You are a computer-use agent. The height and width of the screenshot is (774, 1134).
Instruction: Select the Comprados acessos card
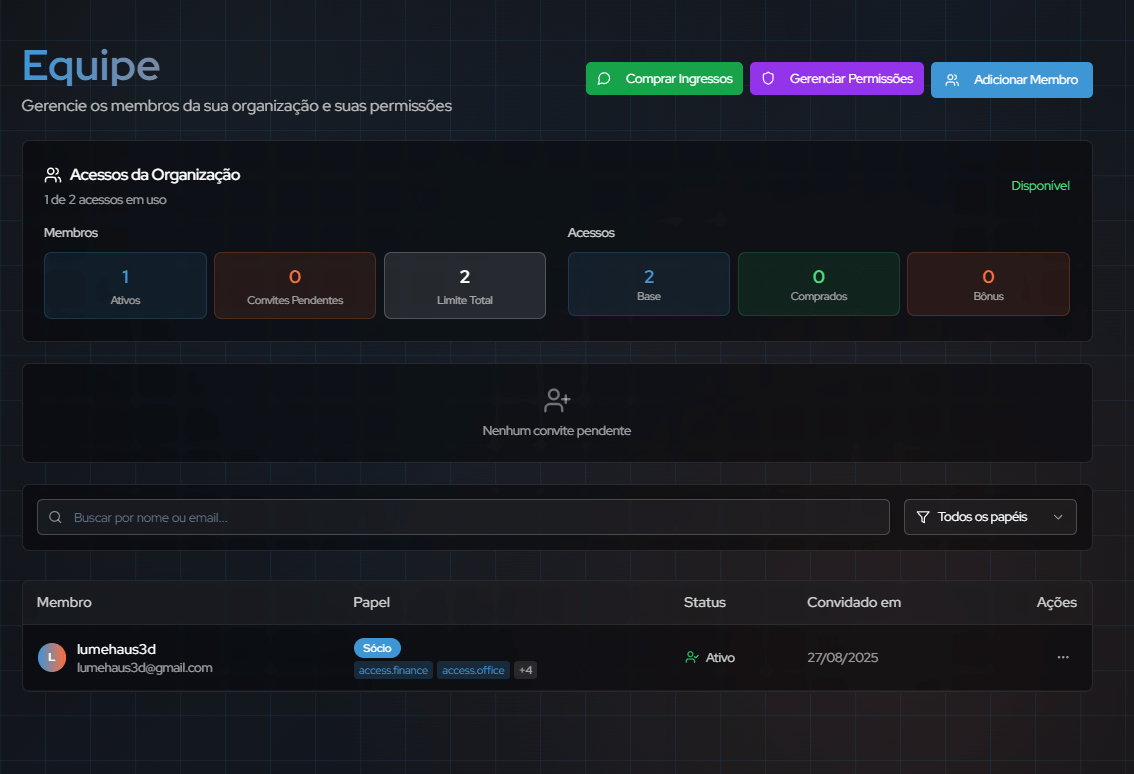819,284
